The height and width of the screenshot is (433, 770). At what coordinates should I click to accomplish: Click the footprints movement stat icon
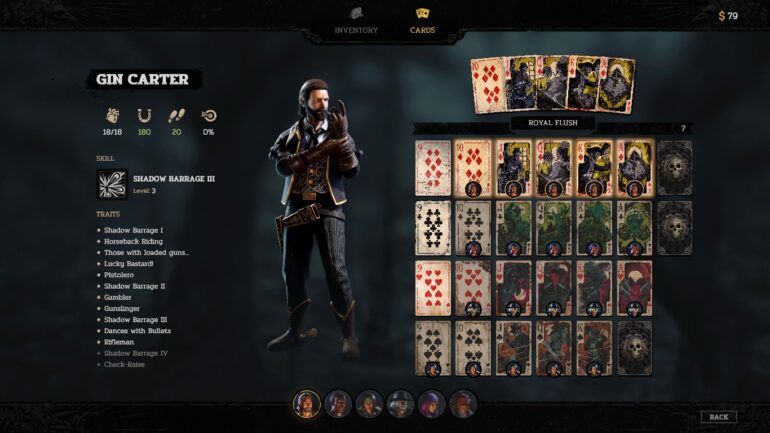pyautogui.click(x=176, y=116)
